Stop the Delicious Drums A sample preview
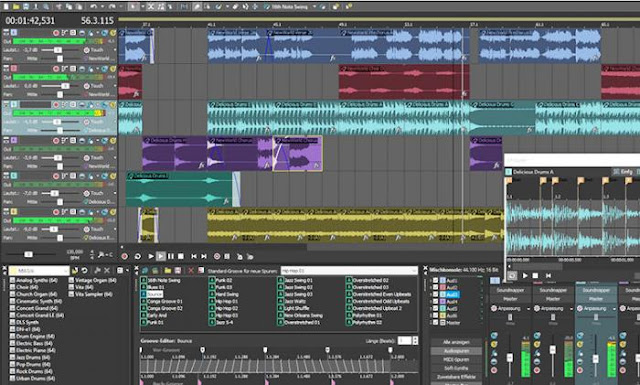The height and width of the screenshot is (385, 640). click(535, 276)
